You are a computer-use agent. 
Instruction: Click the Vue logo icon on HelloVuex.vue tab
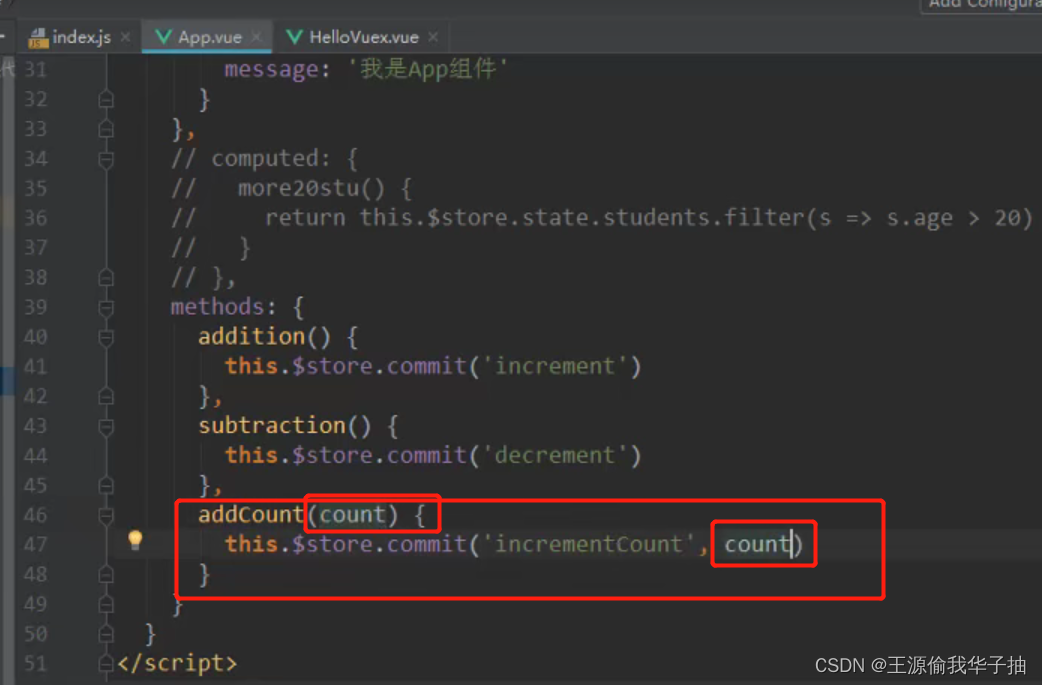point(294,37)
